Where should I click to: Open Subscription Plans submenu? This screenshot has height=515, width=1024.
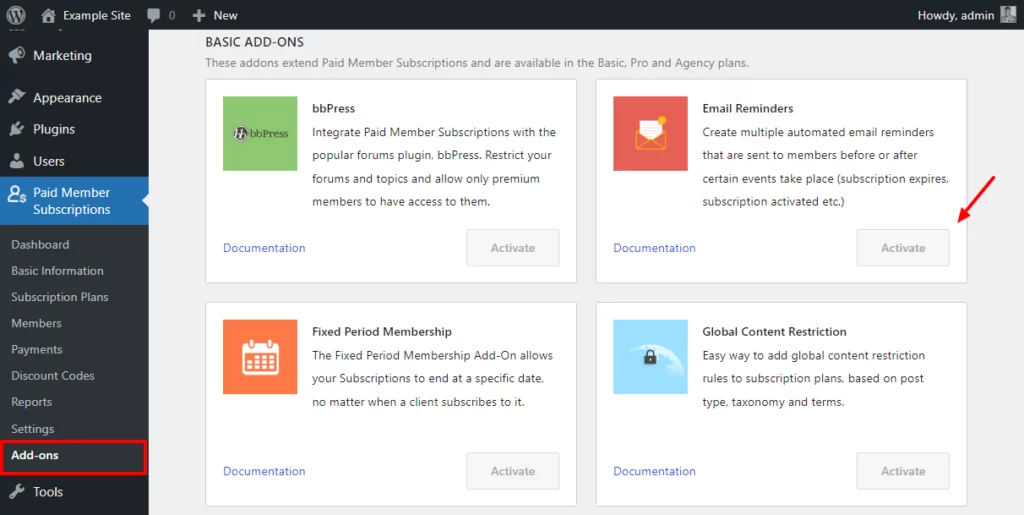coord(59,297)
